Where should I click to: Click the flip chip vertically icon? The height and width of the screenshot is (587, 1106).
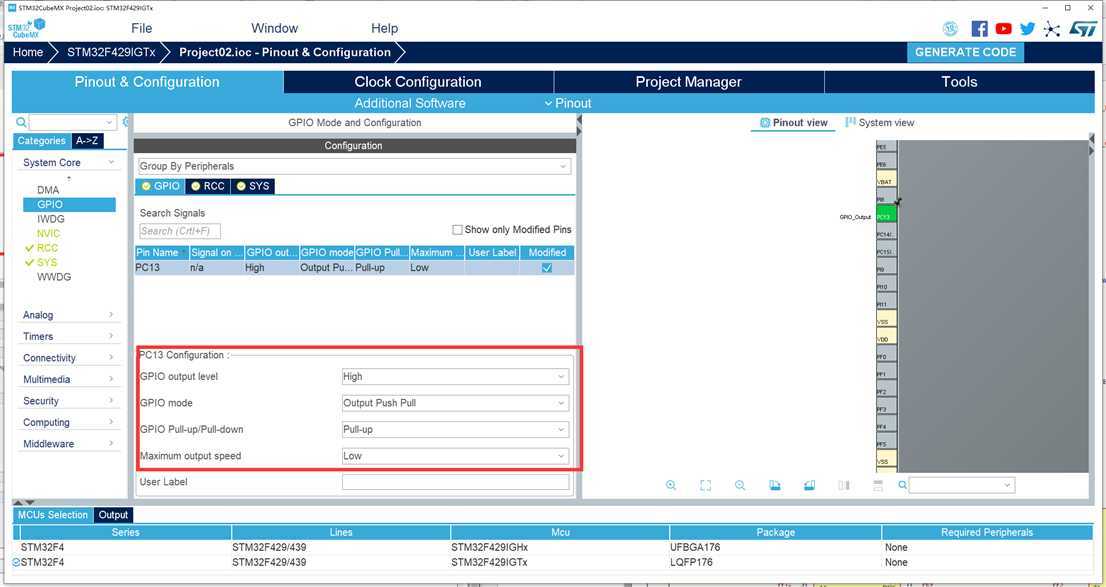pos(878,485)
